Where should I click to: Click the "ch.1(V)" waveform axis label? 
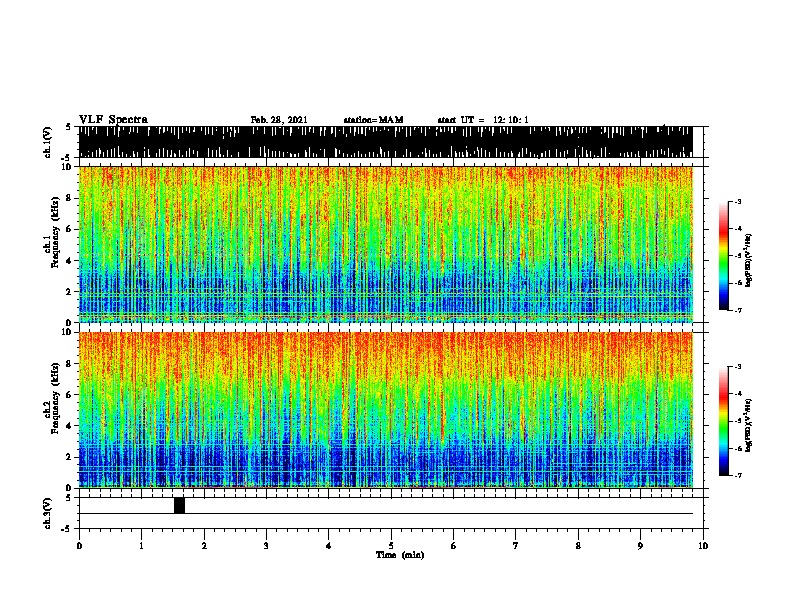click(x=47, y=142)
